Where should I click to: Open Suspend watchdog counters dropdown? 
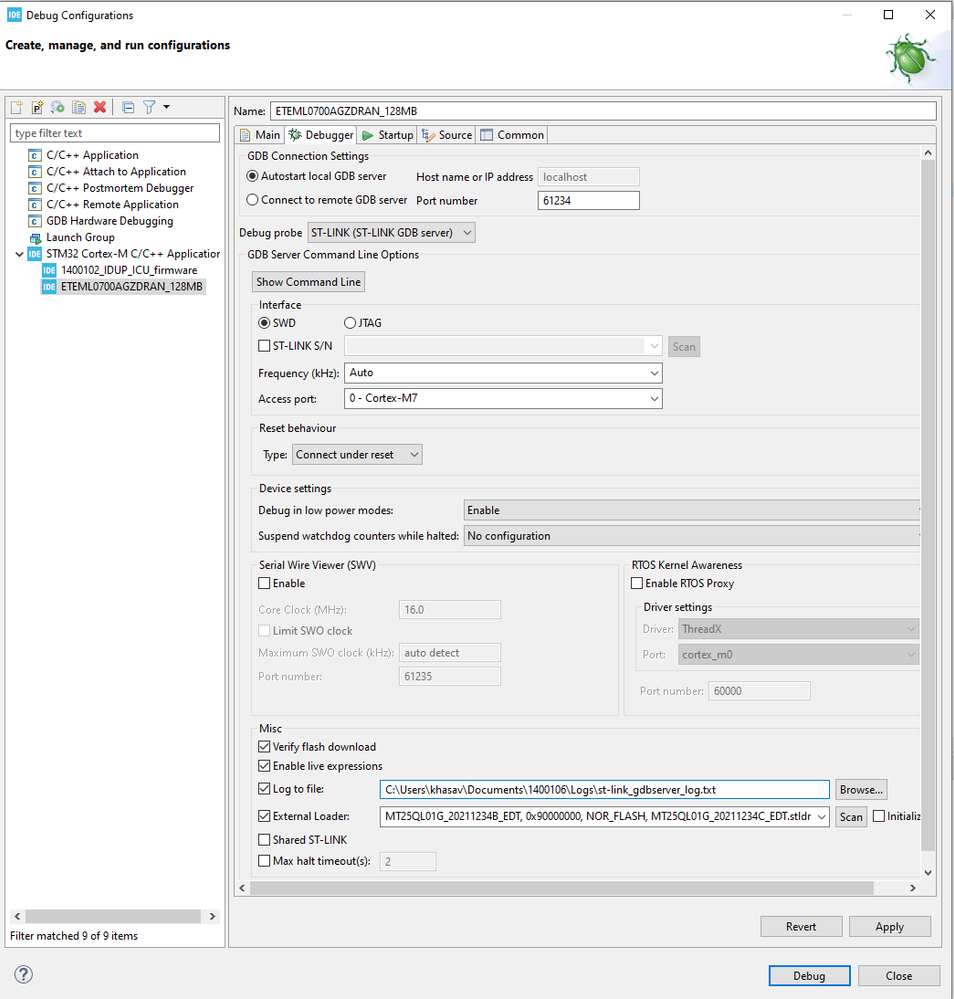coord(692,536)
